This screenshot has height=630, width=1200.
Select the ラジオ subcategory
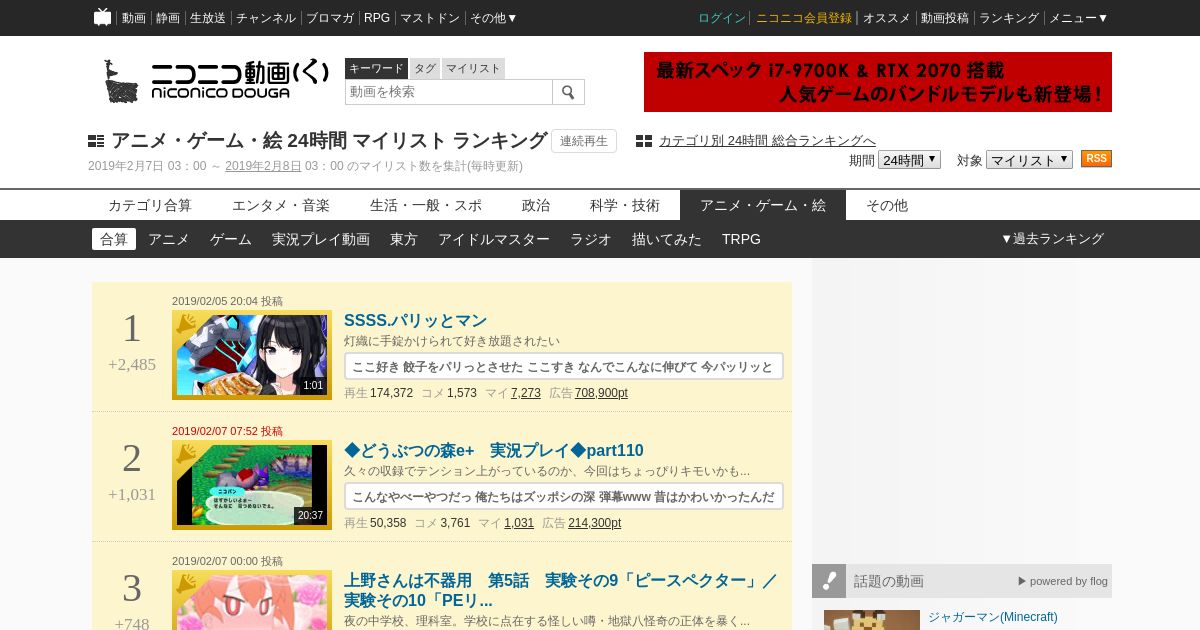[x=591, y=239]
